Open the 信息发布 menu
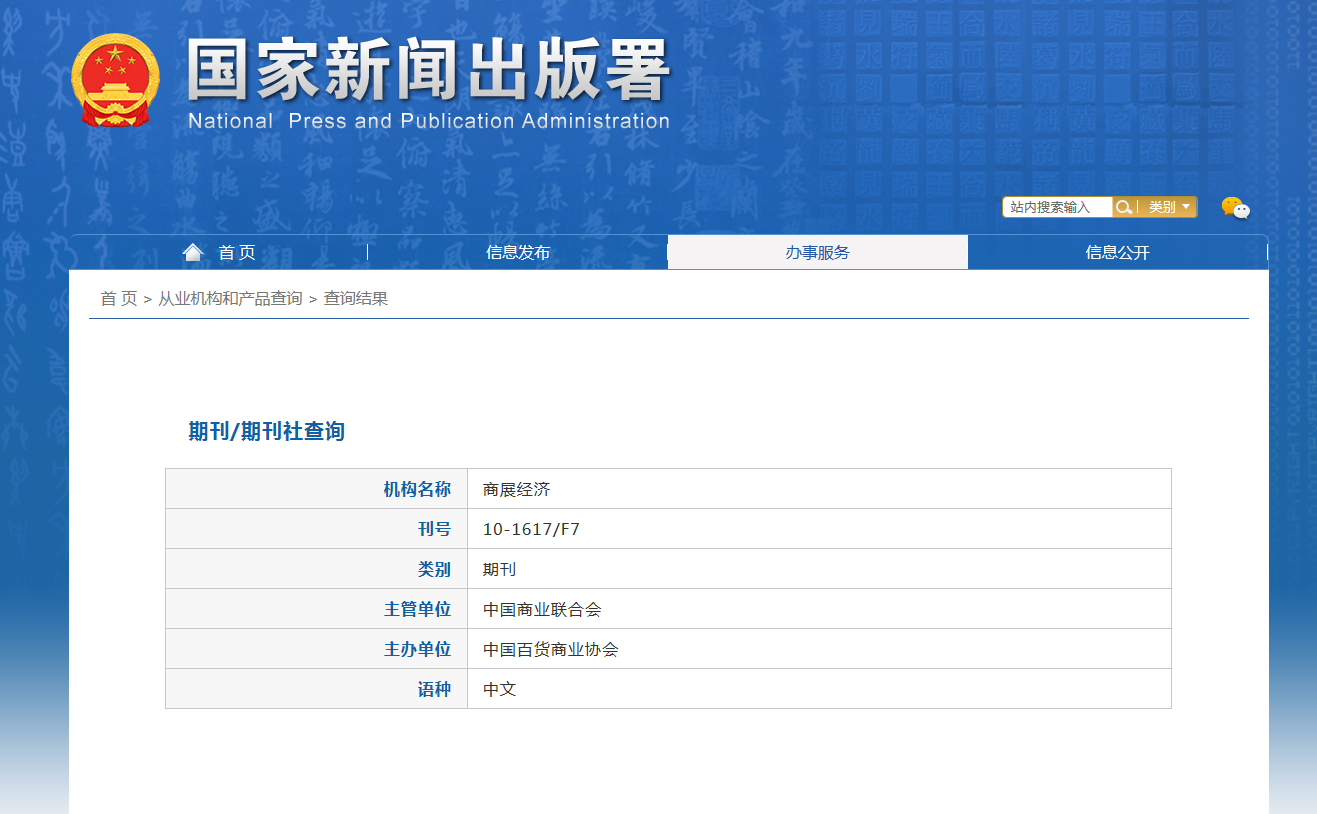This screenshot has height=814, width=1317. (x=517, y=252)
